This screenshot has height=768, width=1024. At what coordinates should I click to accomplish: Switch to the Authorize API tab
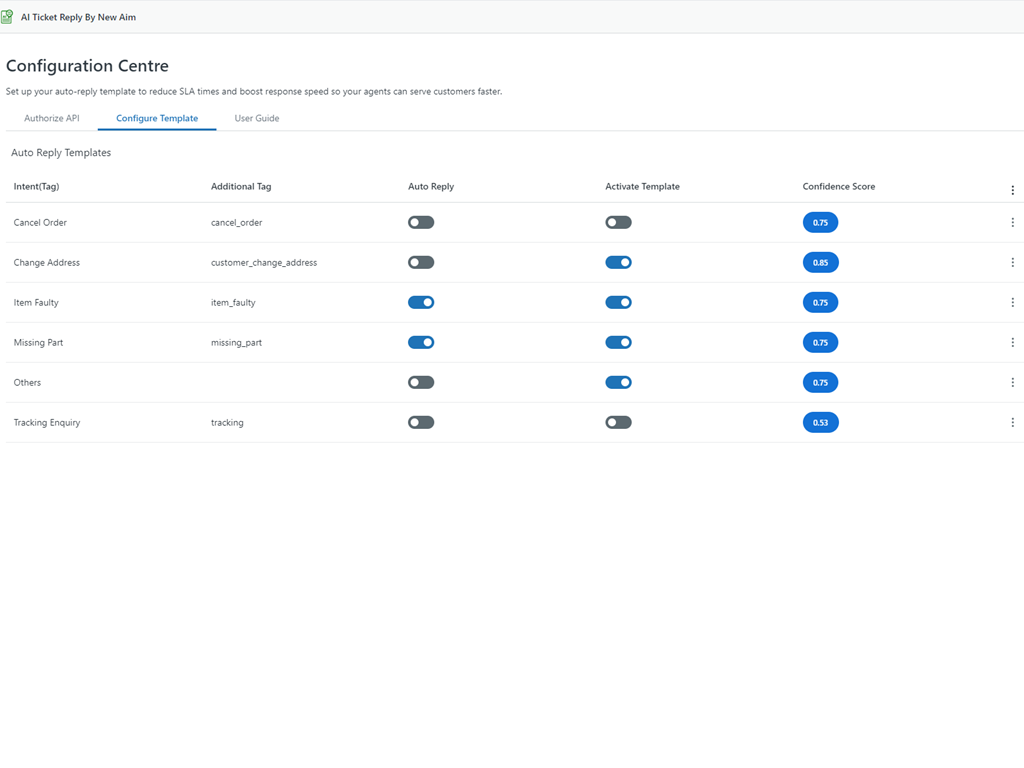tap(52, 119)
